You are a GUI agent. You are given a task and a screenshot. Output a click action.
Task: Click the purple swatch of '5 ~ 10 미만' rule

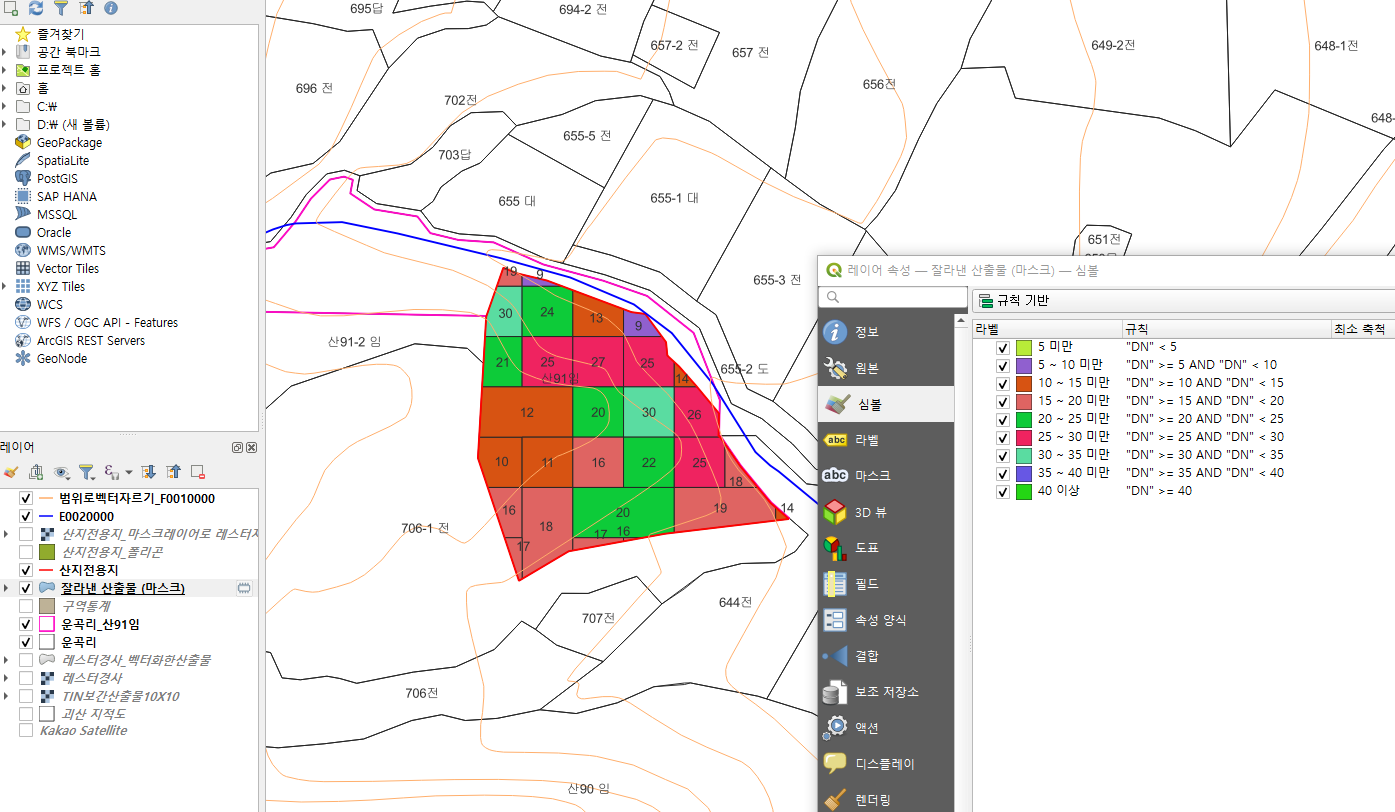(x=1023, y=366)
